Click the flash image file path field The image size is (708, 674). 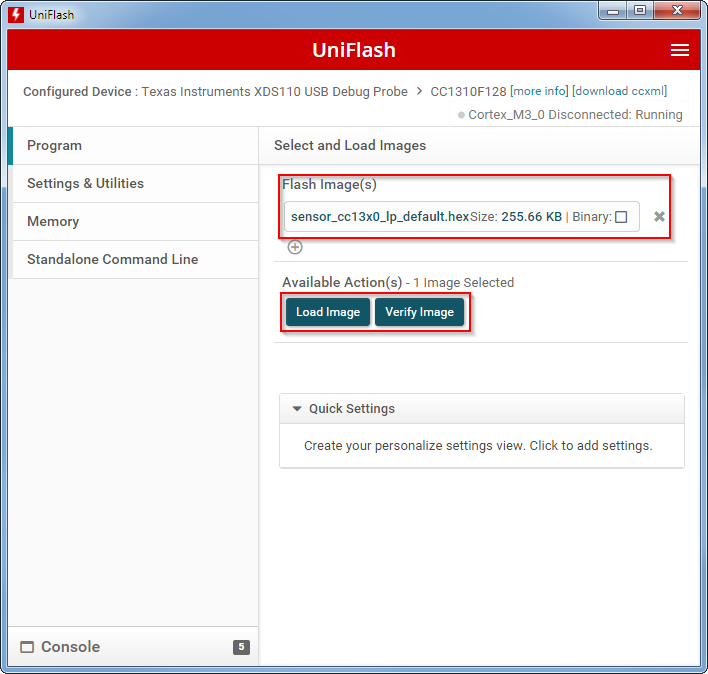pos(378,217)
